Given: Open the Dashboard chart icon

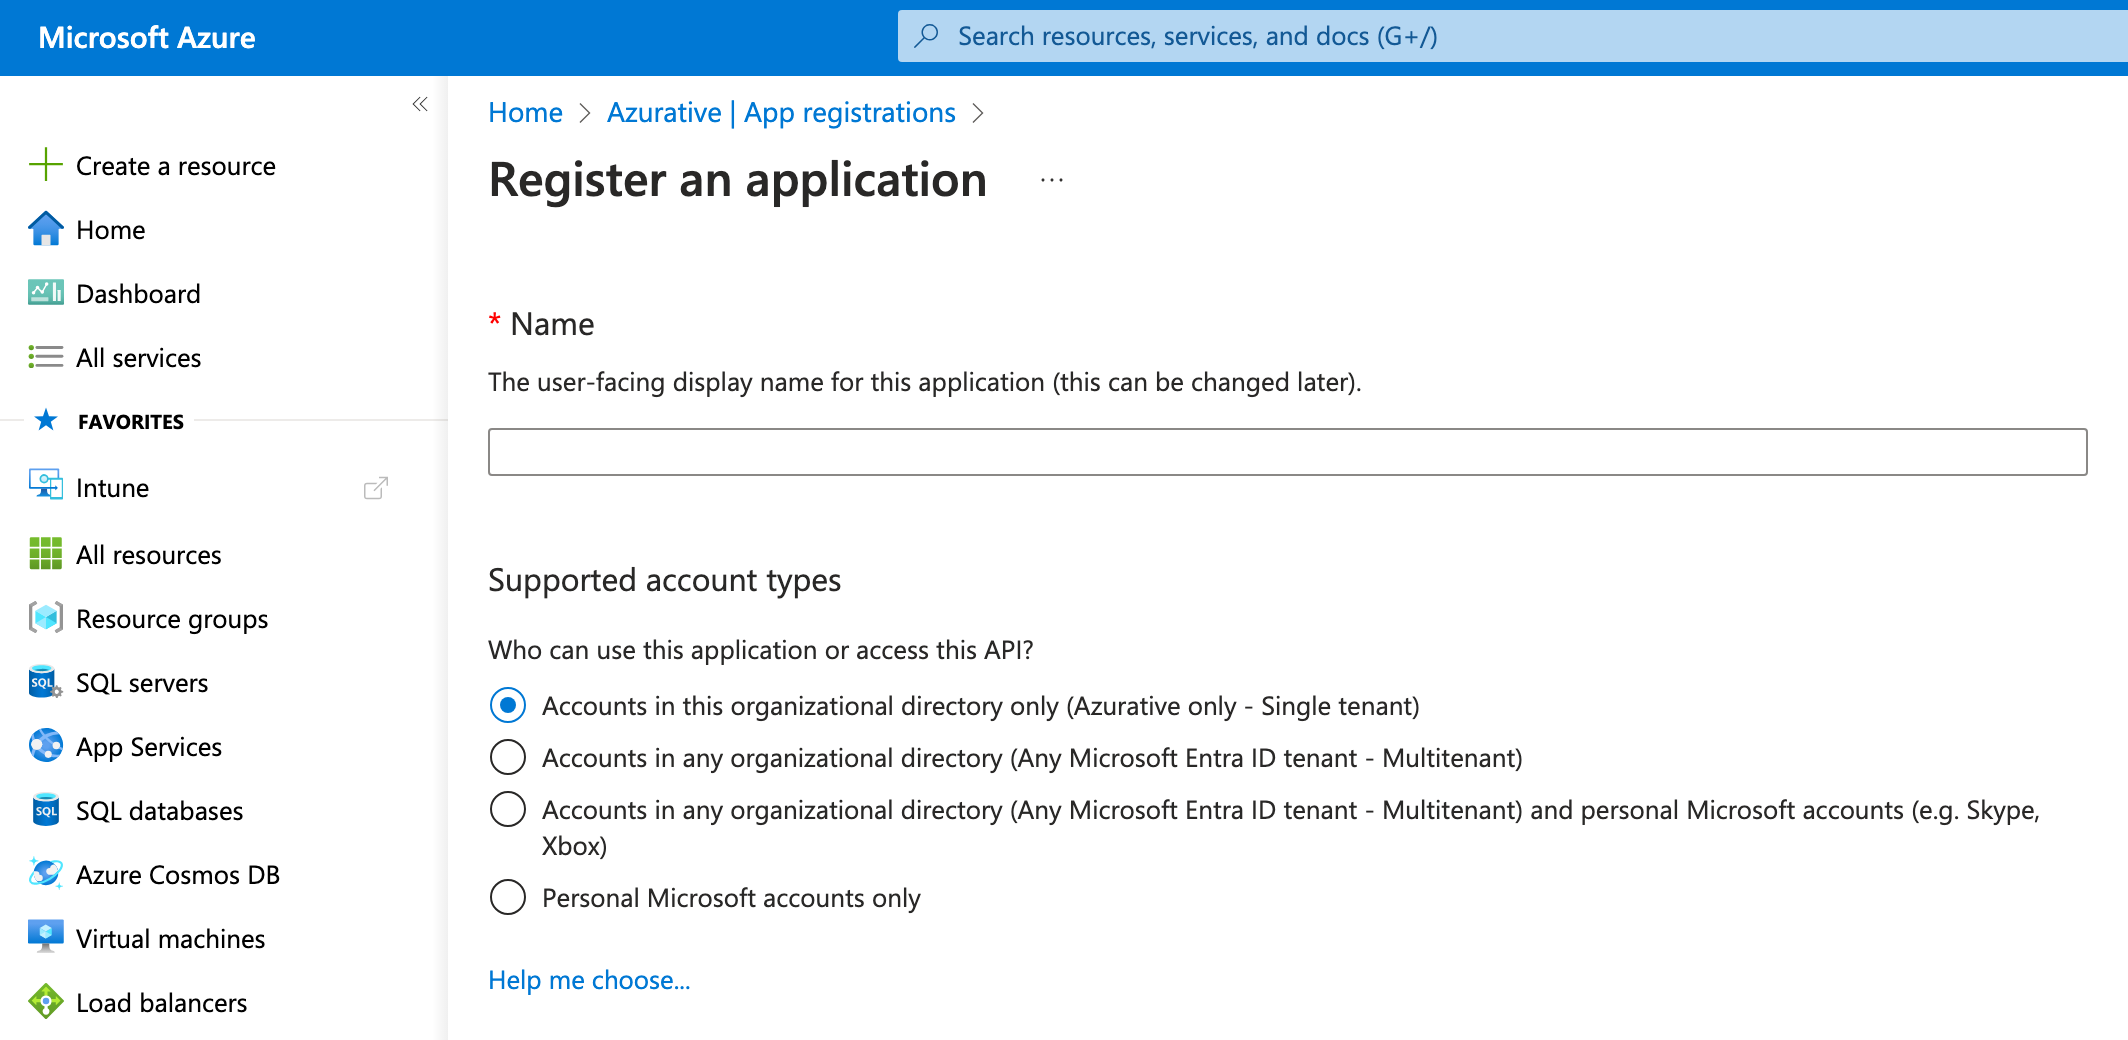Looking at the screenshot, I should click(46, 293).
